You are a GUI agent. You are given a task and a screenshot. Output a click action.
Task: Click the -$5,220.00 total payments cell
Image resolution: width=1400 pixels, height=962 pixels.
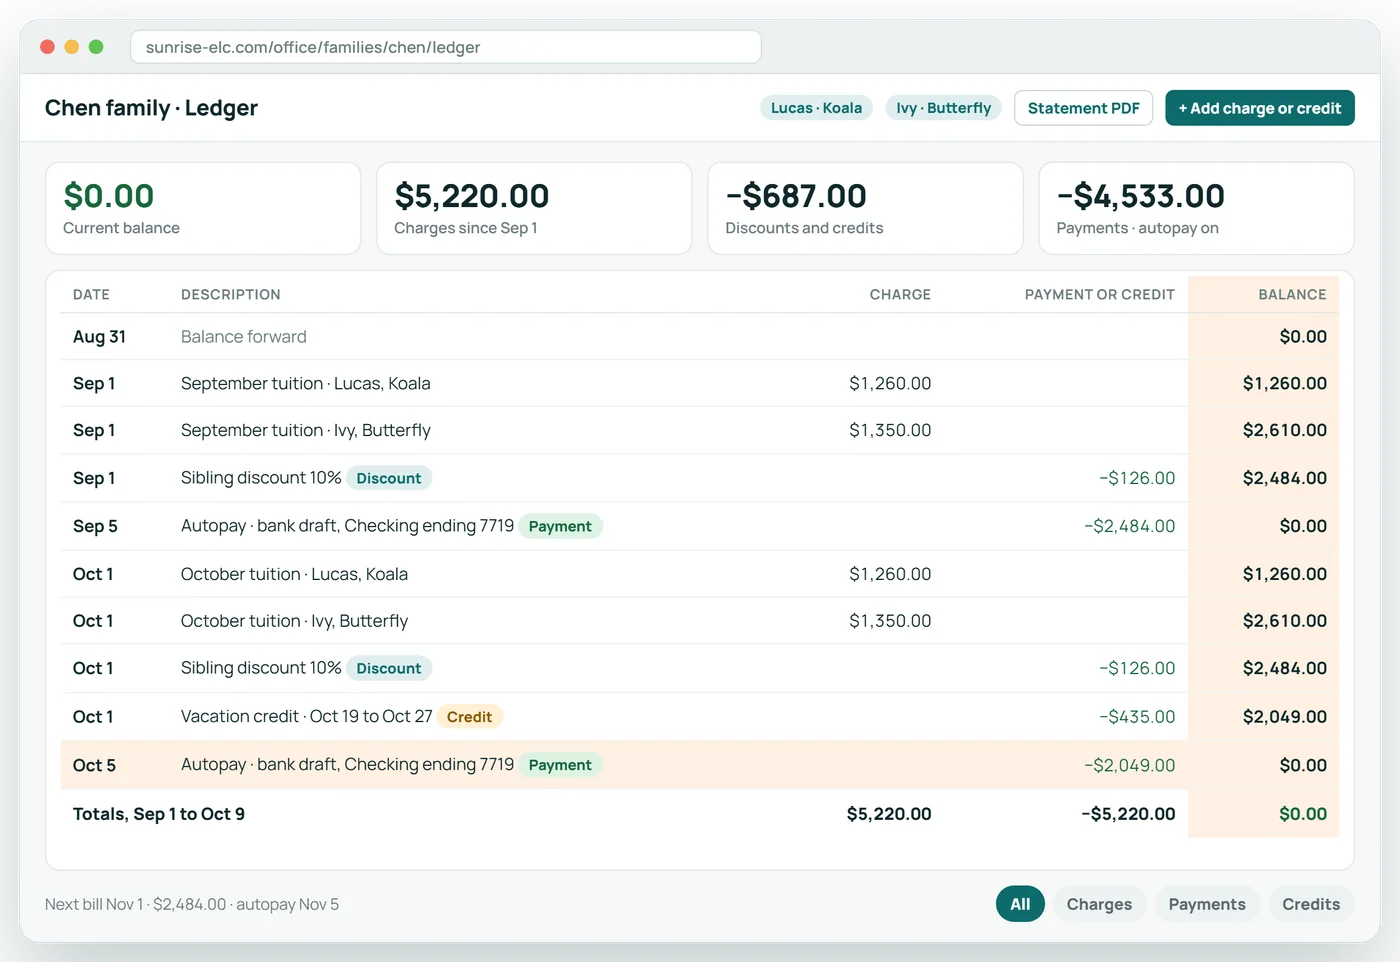coord(1128,814)
